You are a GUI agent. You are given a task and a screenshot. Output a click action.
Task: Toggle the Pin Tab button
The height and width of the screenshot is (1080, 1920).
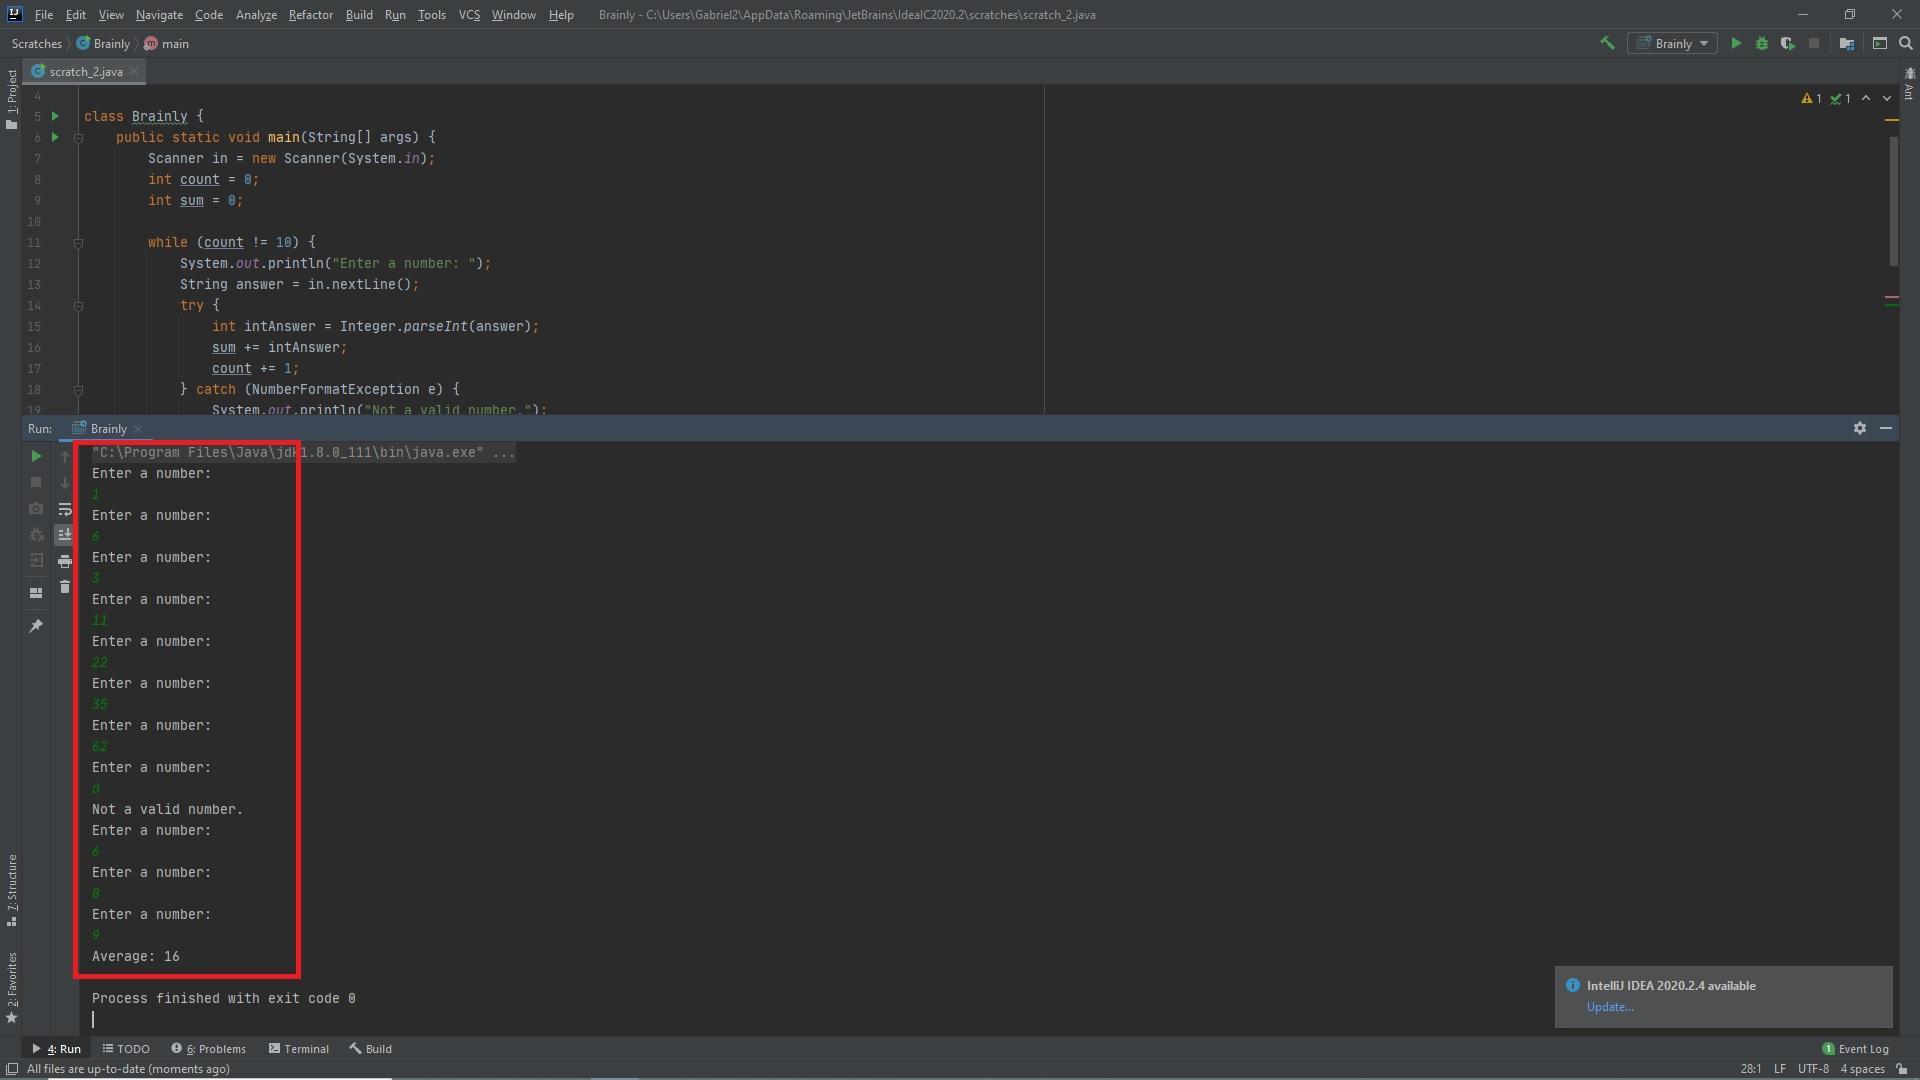click(36, 626)
